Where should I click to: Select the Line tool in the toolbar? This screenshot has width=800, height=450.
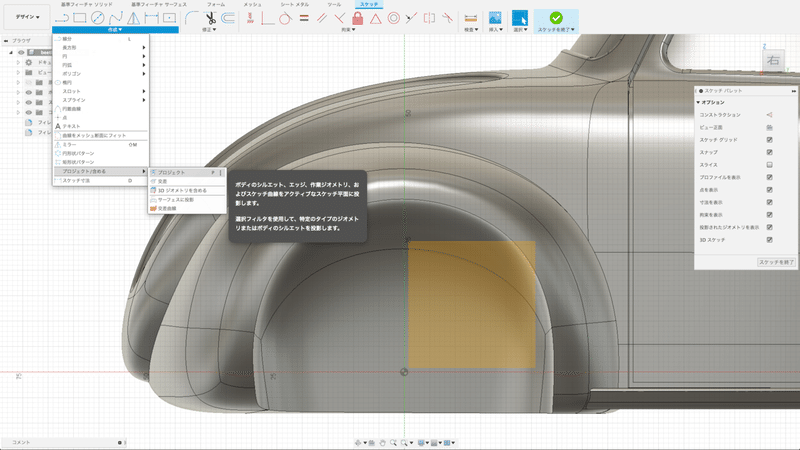64,17
